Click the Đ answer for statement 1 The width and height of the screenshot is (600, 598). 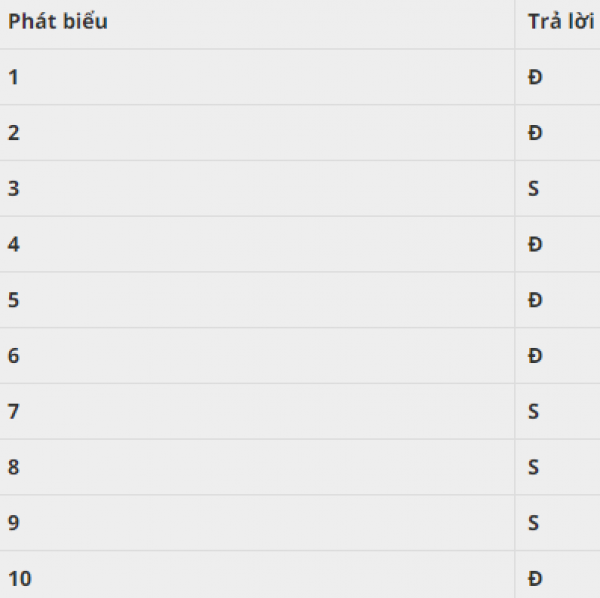[535, 77]
